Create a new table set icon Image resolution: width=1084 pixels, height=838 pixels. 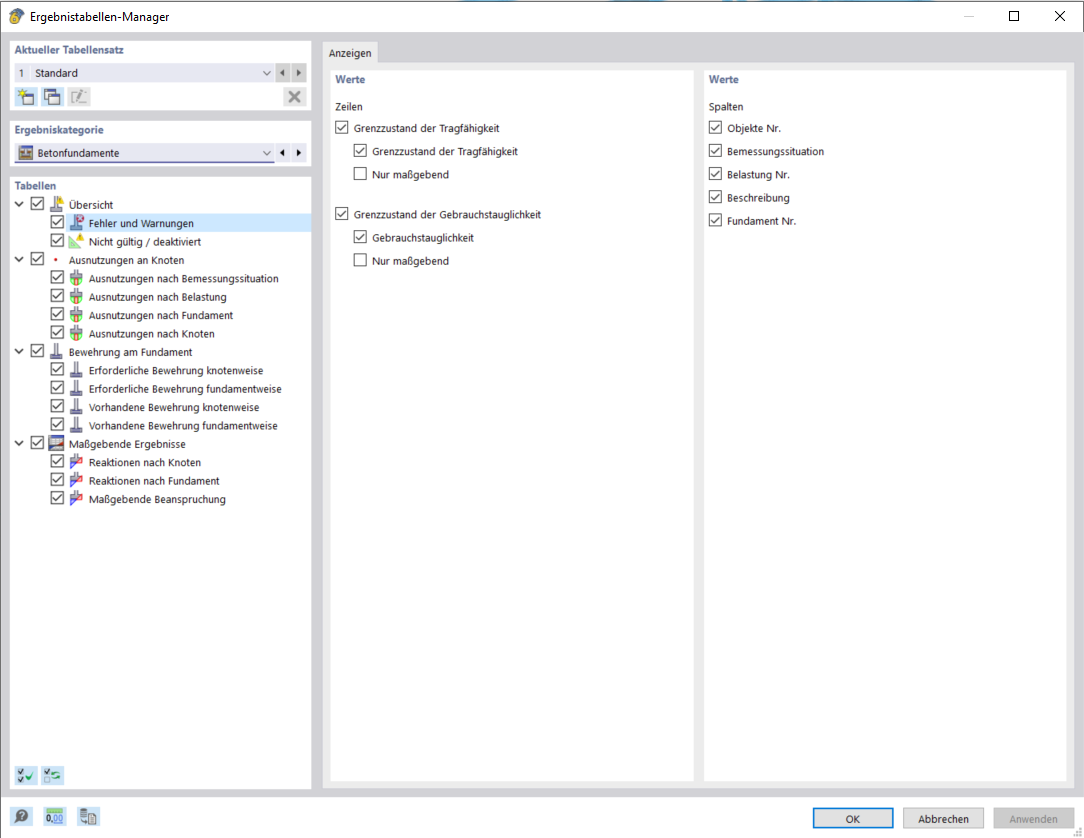pos(26,97)
